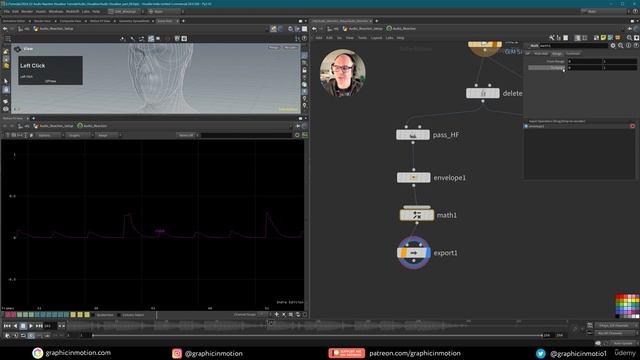Click the parameter pane search icon
This screenshot has width=640, height=360.
[621, 46]
